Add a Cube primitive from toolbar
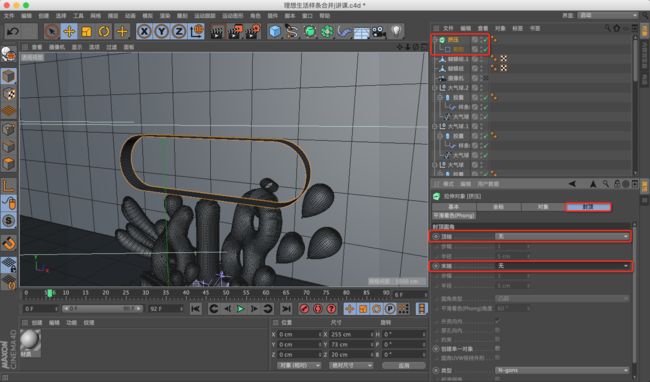Screen dimensions: 650x382 [274, 31]
